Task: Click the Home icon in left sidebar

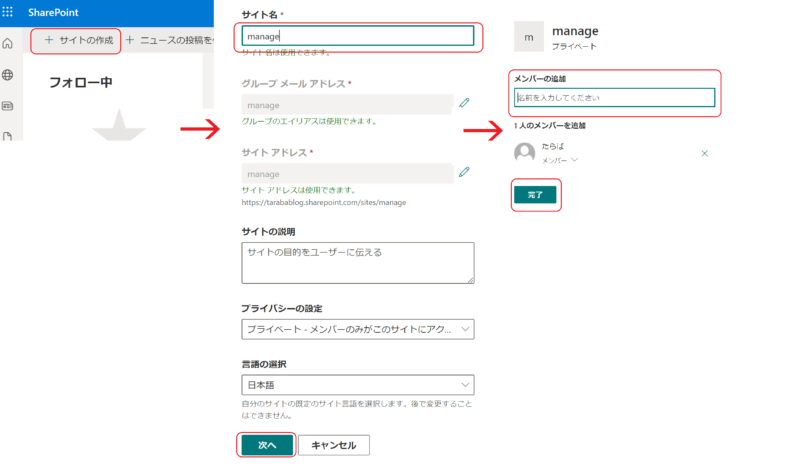Action: point(8,44)
